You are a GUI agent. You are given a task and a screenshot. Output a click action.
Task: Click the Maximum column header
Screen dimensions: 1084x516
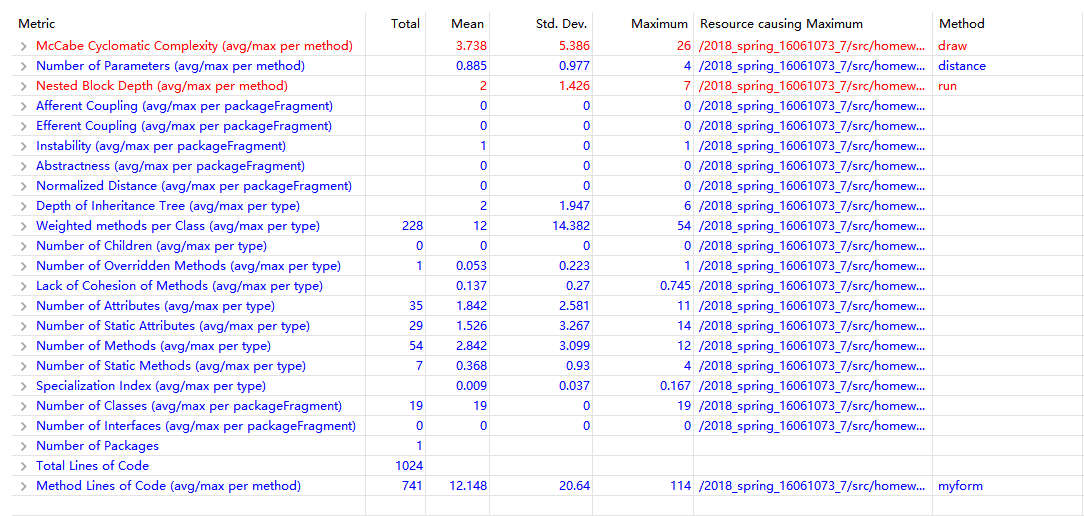tap(660, 24)
